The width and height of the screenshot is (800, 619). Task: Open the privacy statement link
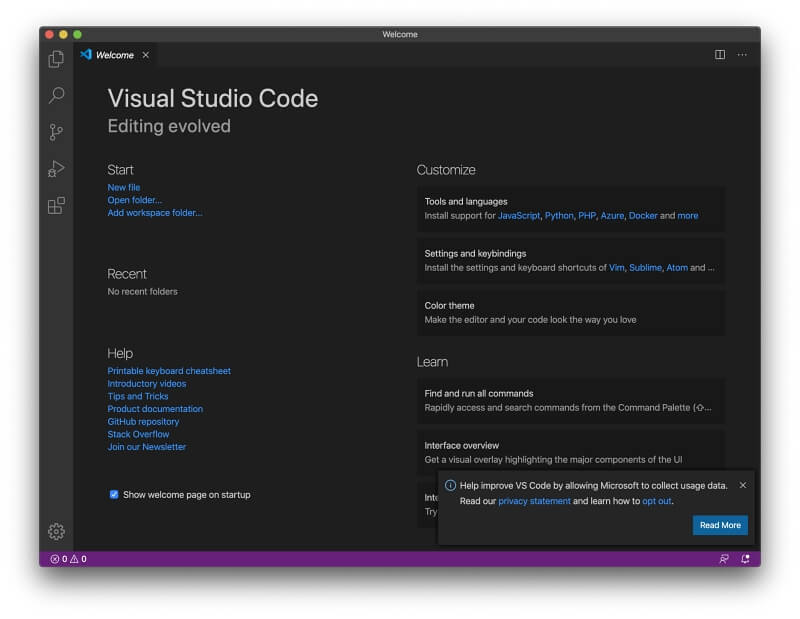pos(534,501)
